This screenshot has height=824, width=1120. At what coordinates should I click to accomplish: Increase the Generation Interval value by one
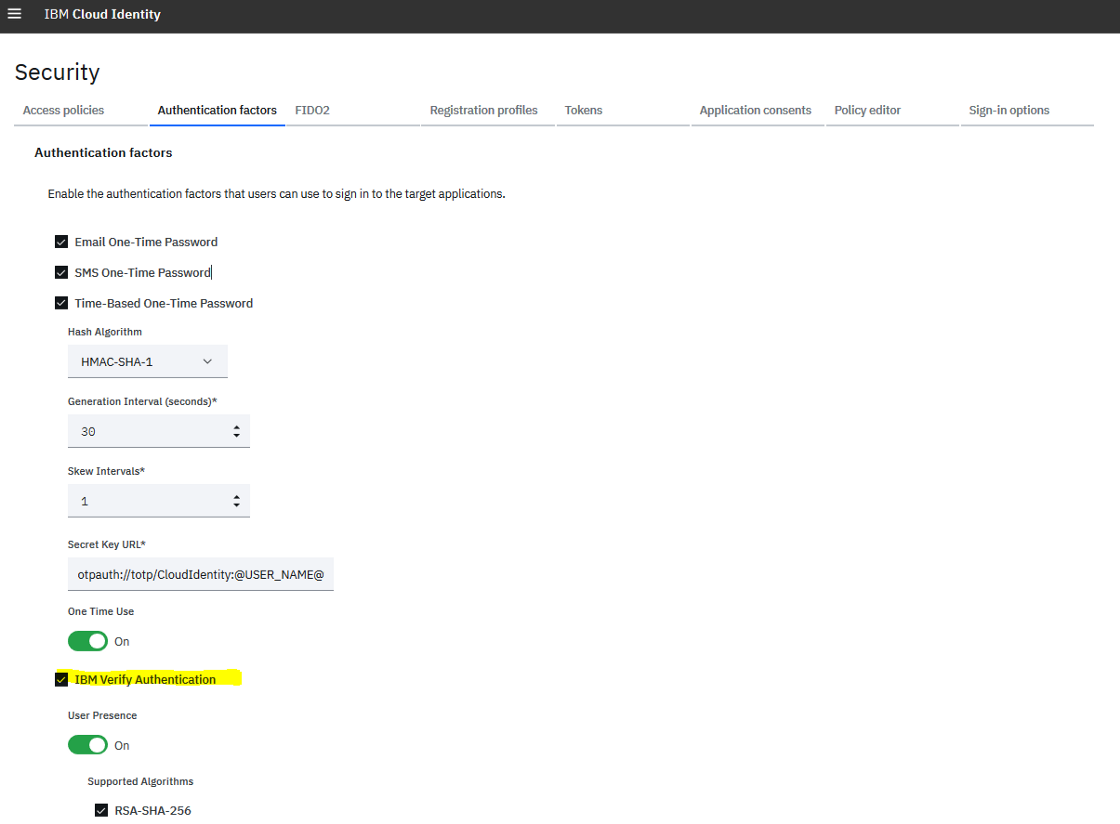click(236, 428)
